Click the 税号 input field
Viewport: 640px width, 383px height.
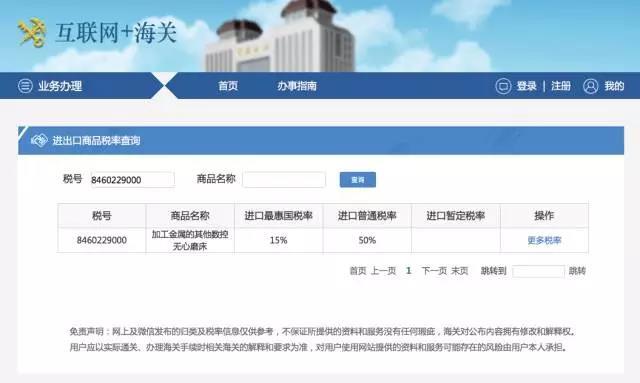133,180
